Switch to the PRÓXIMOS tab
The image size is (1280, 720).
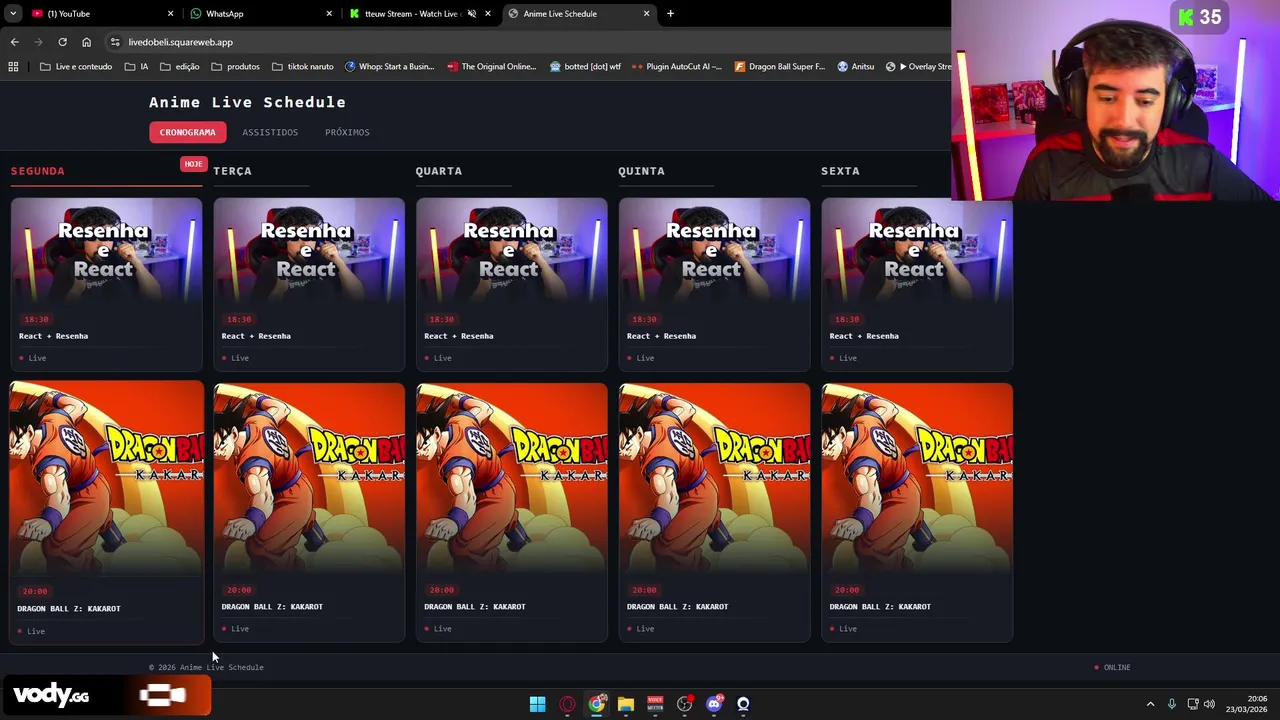tap(347, 132)
